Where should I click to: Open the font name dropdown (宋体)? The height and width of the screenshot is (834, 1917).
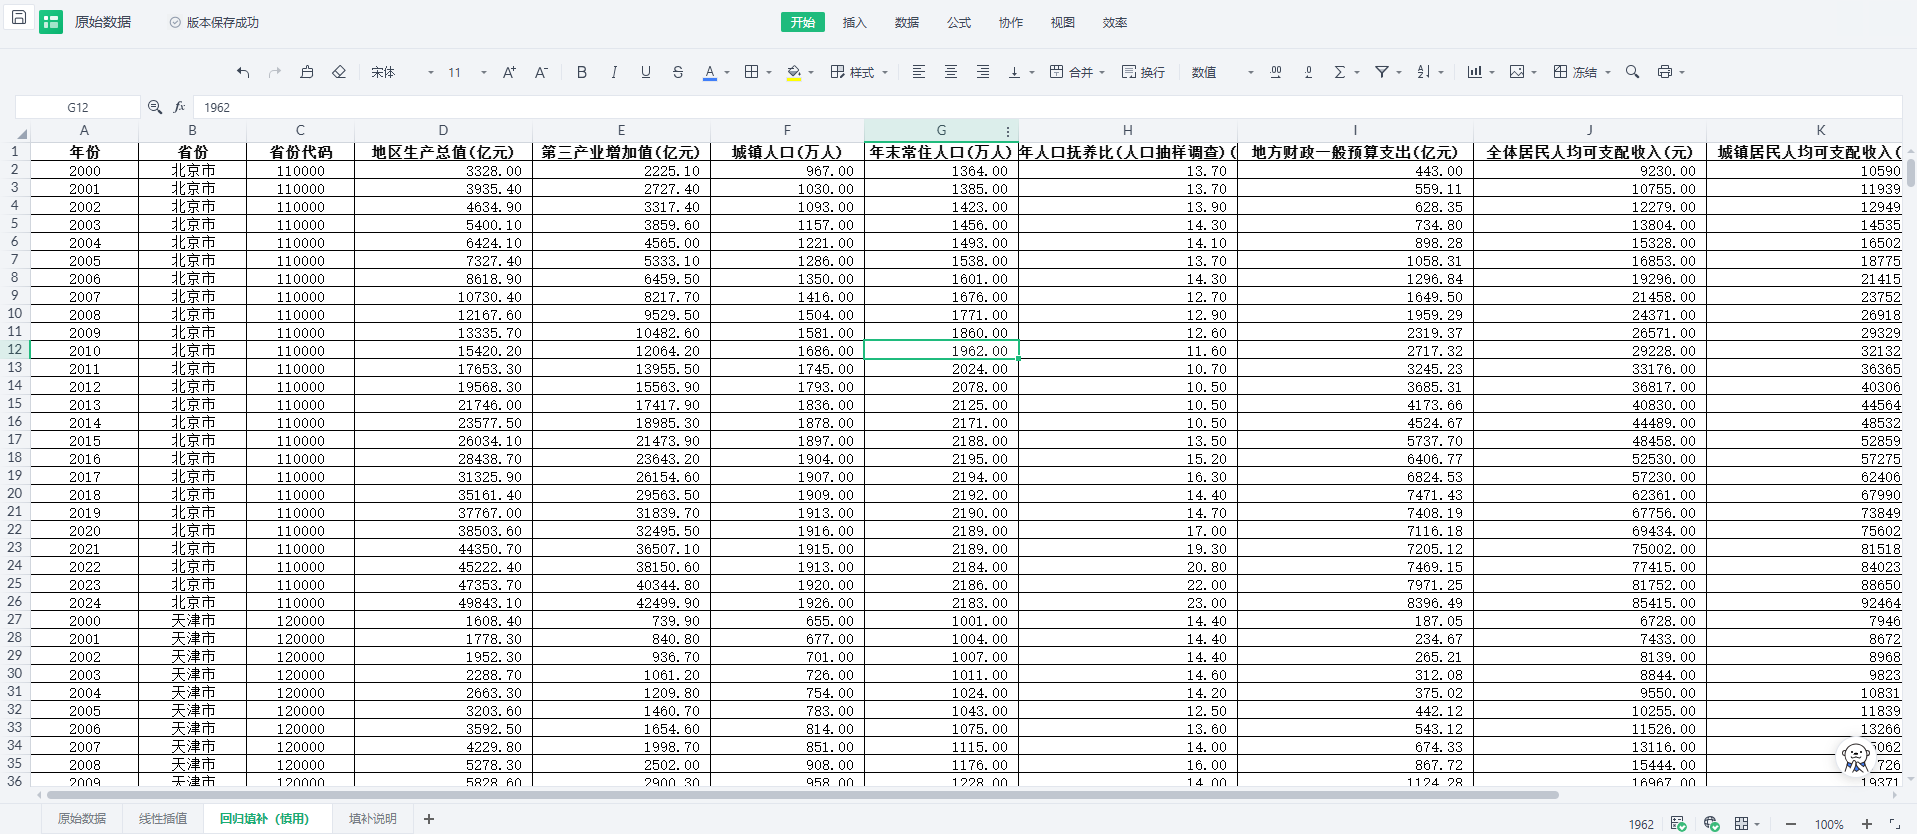(x=403, y=72)
